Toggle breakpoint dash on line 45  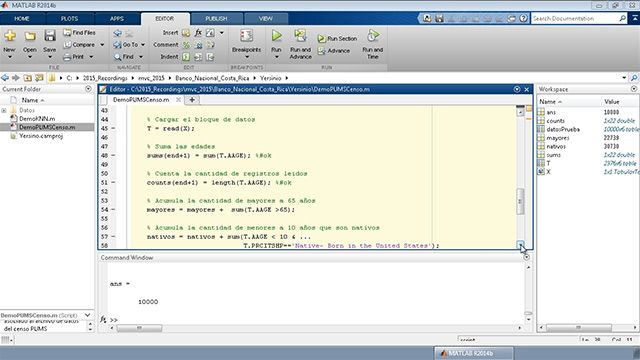click(x=113, y=128)
